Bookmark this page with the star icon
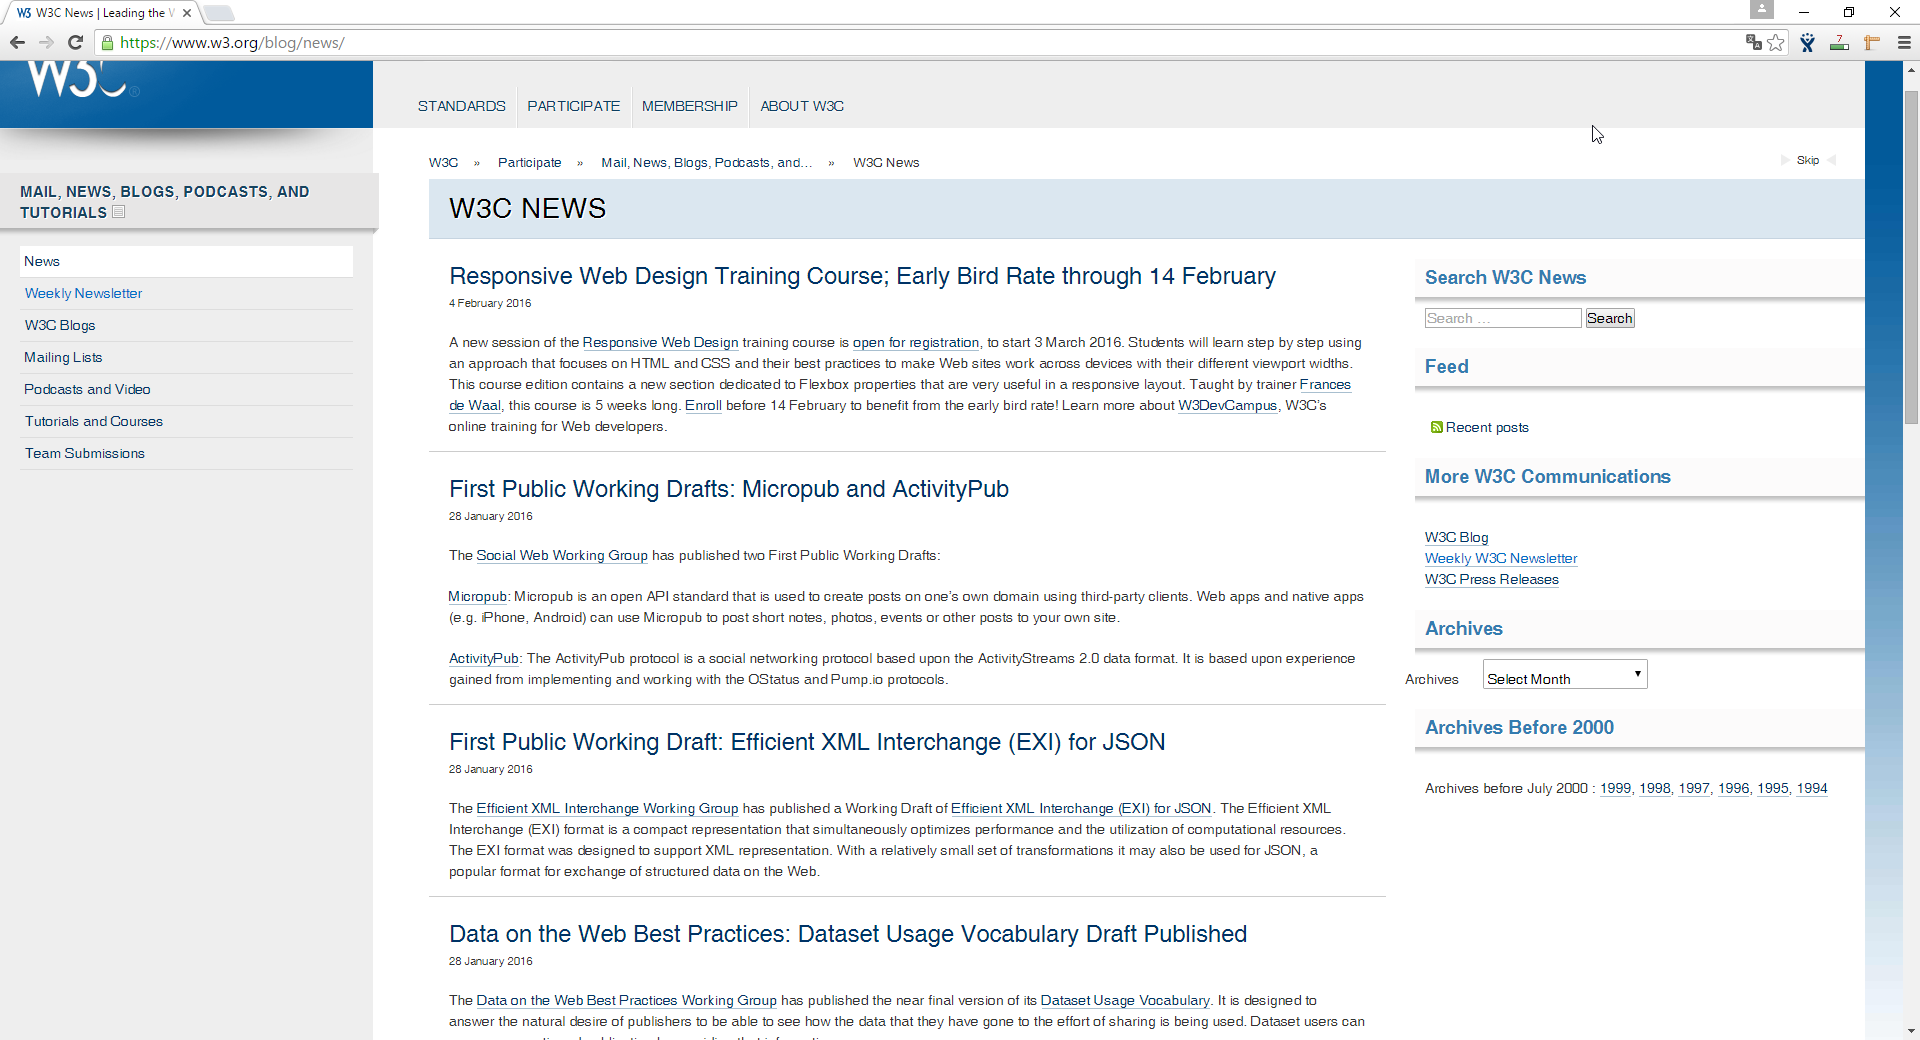The width and height of the screenshot is (1920, 1040). point(1776,42)
